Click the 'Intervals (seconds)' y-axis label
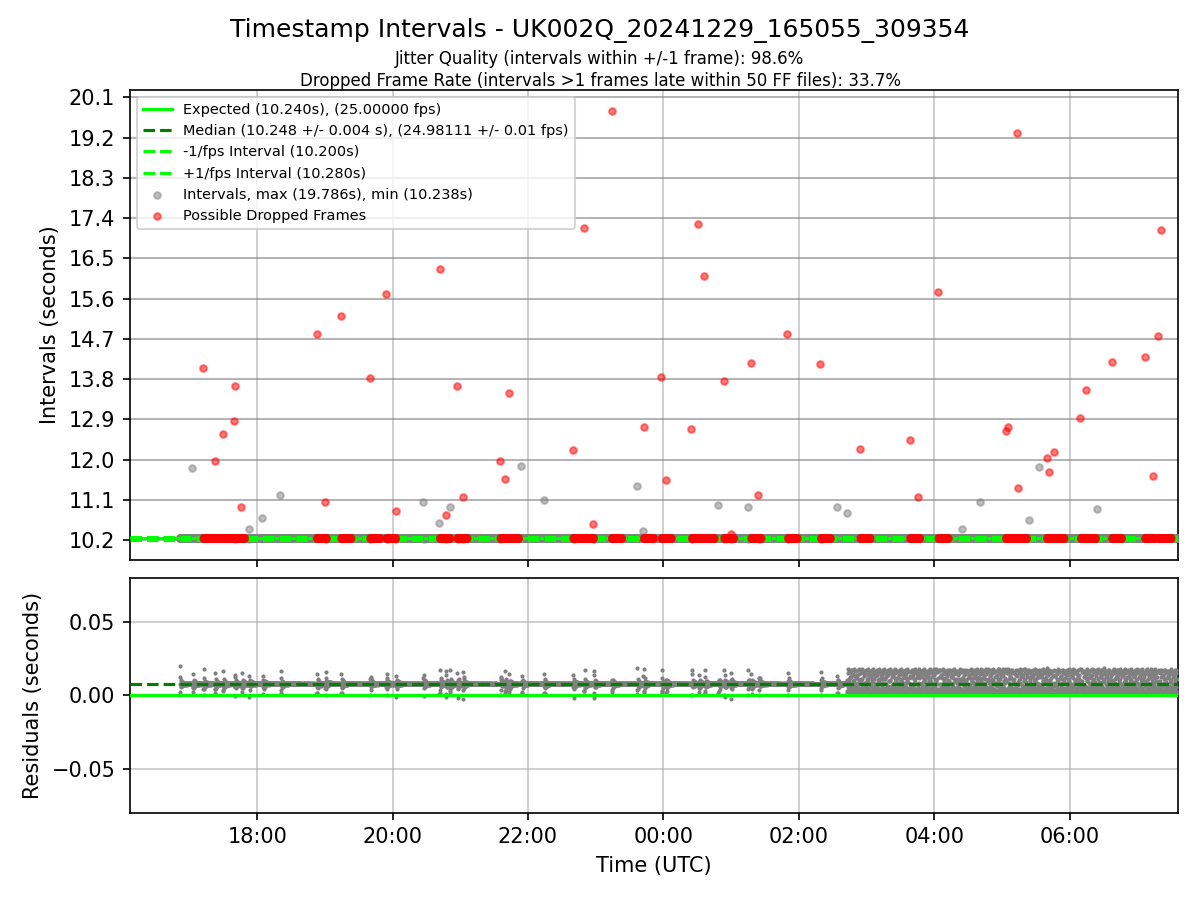The height and width of the screenshot is (900, 1200). (49, 325)
